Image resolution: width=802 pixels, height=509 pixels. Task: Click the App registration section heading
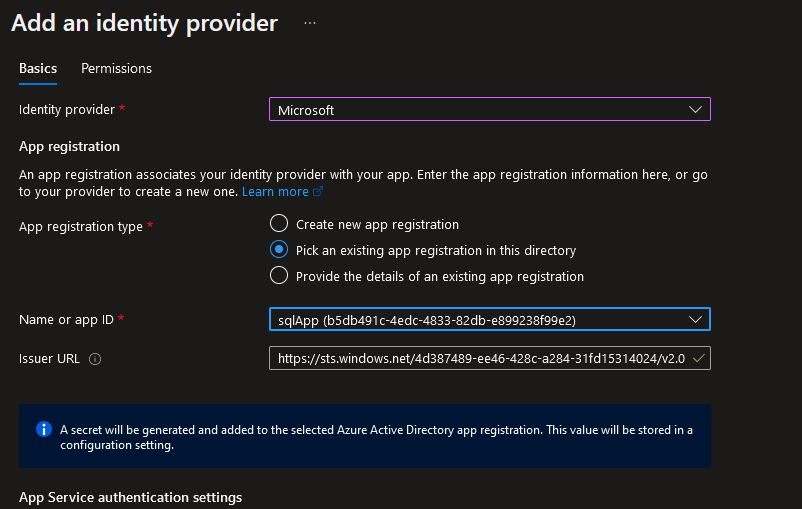(x=69, y=146)
